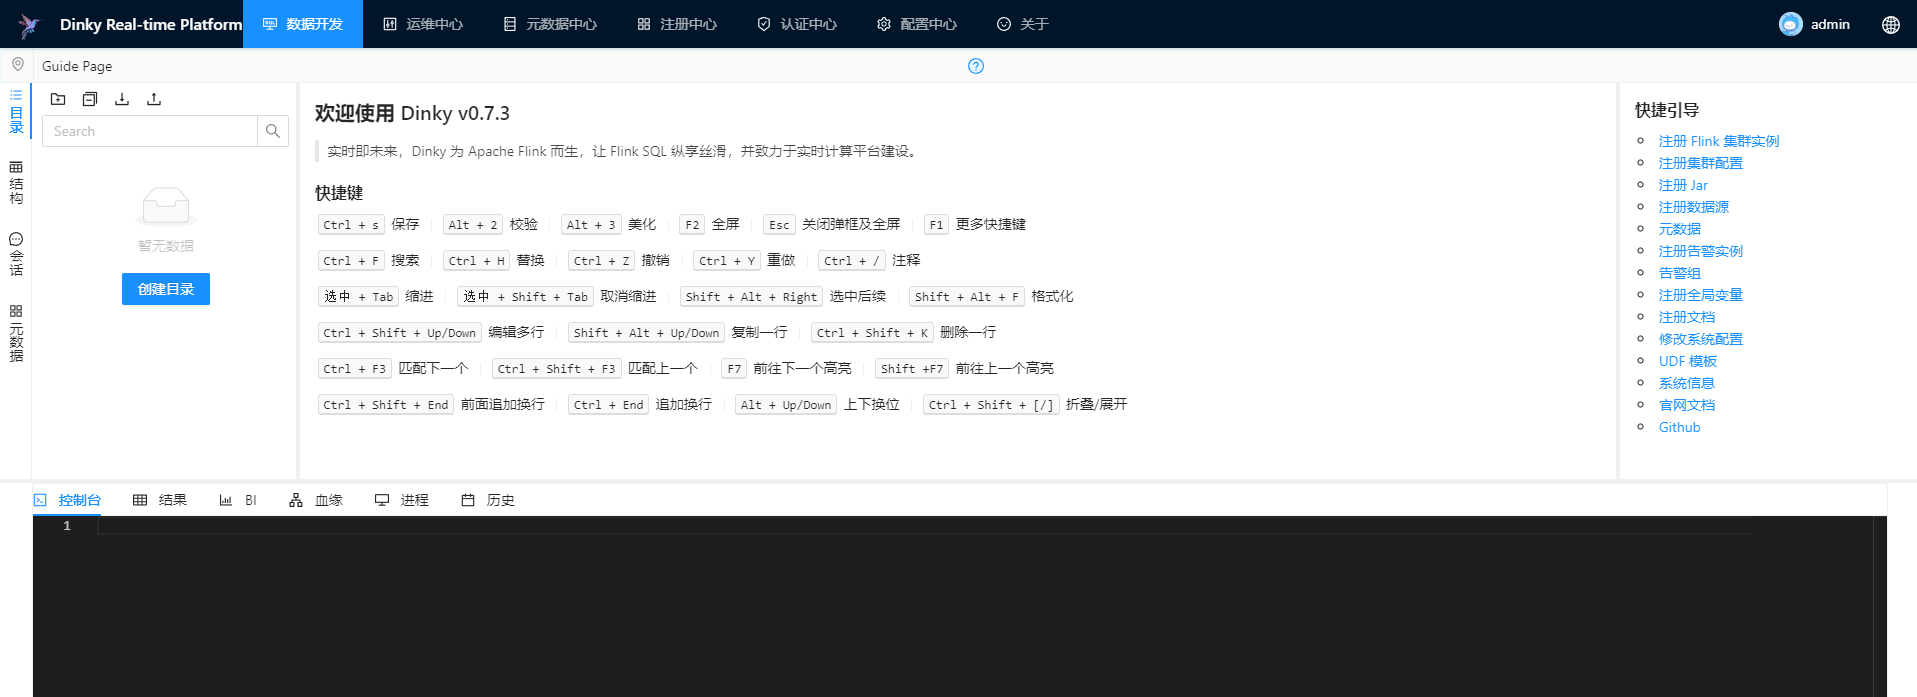The width and height of the screenshot is (1917, 697).
Task: Click the 欢迎使用 Dinky v0.7.3 heading
Action: tap(412, 113)
